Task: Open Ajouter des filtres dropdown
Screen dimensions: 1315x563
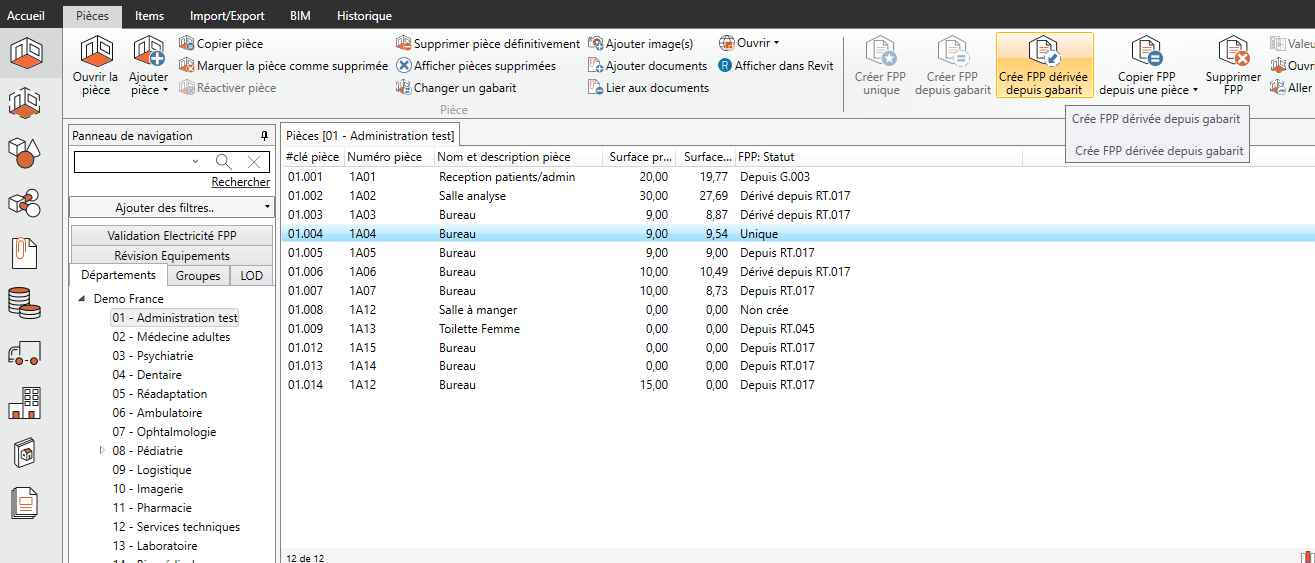Action: pos(171,208)
